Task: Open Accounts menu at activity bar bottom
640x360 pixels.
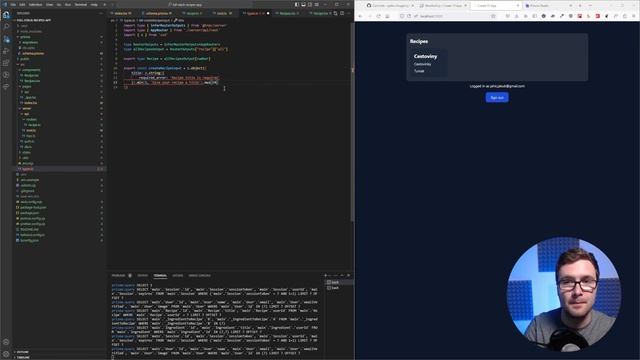Action: (6, 342)
